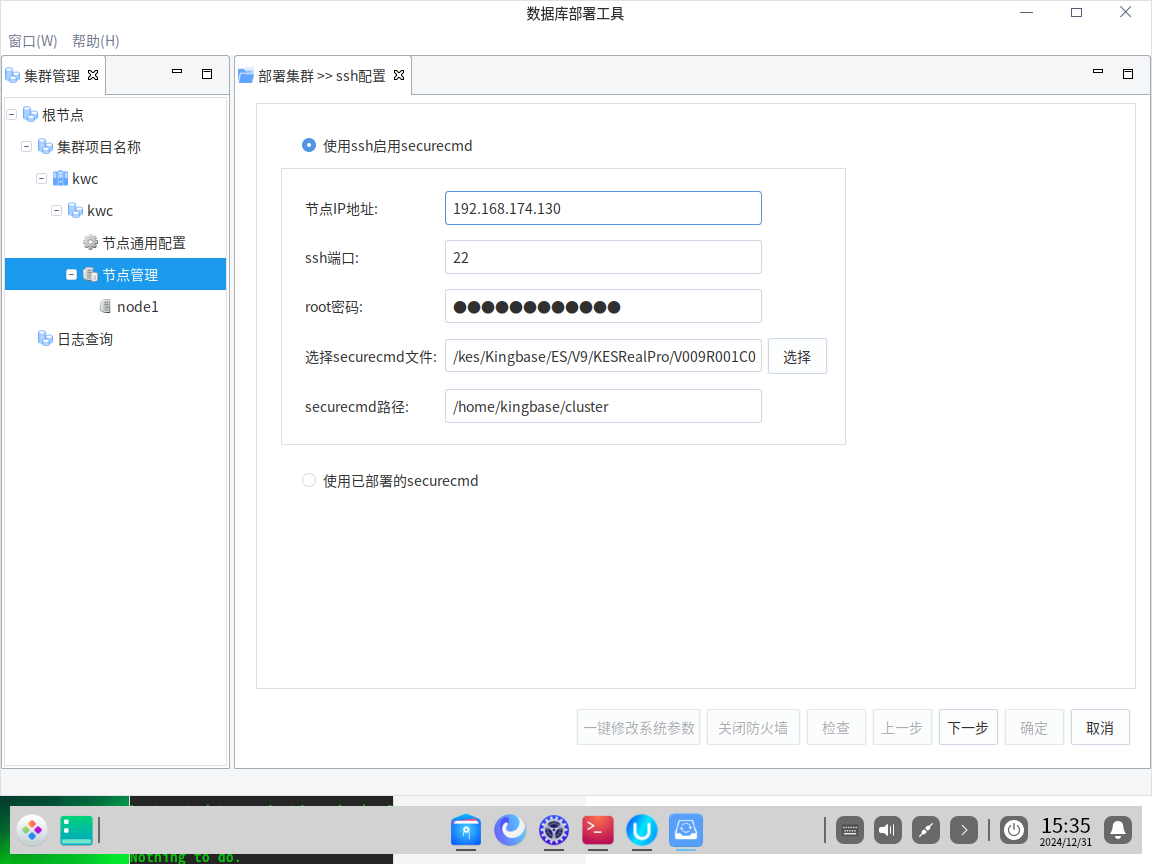Image resolution: width=1152 pixels, height=864 pixels.
Task: Open the 帮助(H) menu
Action: (x=96, y=41)
